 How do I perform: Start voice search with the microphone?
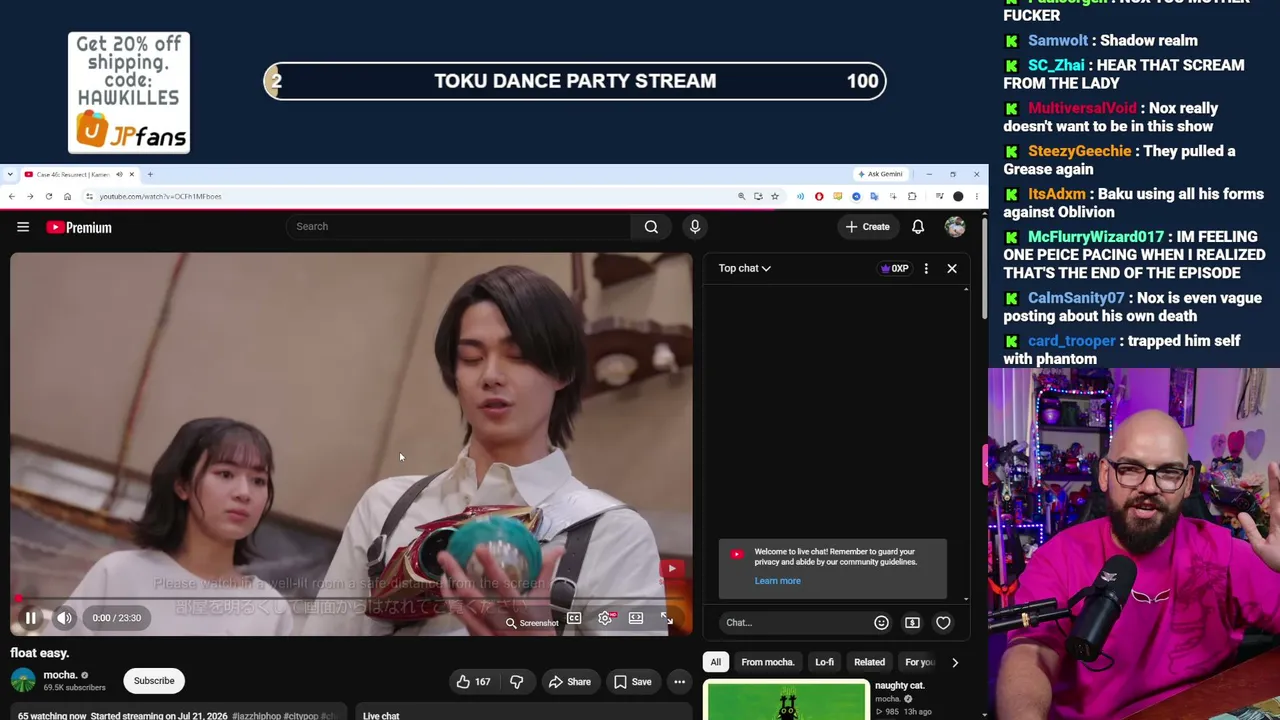(x=695, y=227)
